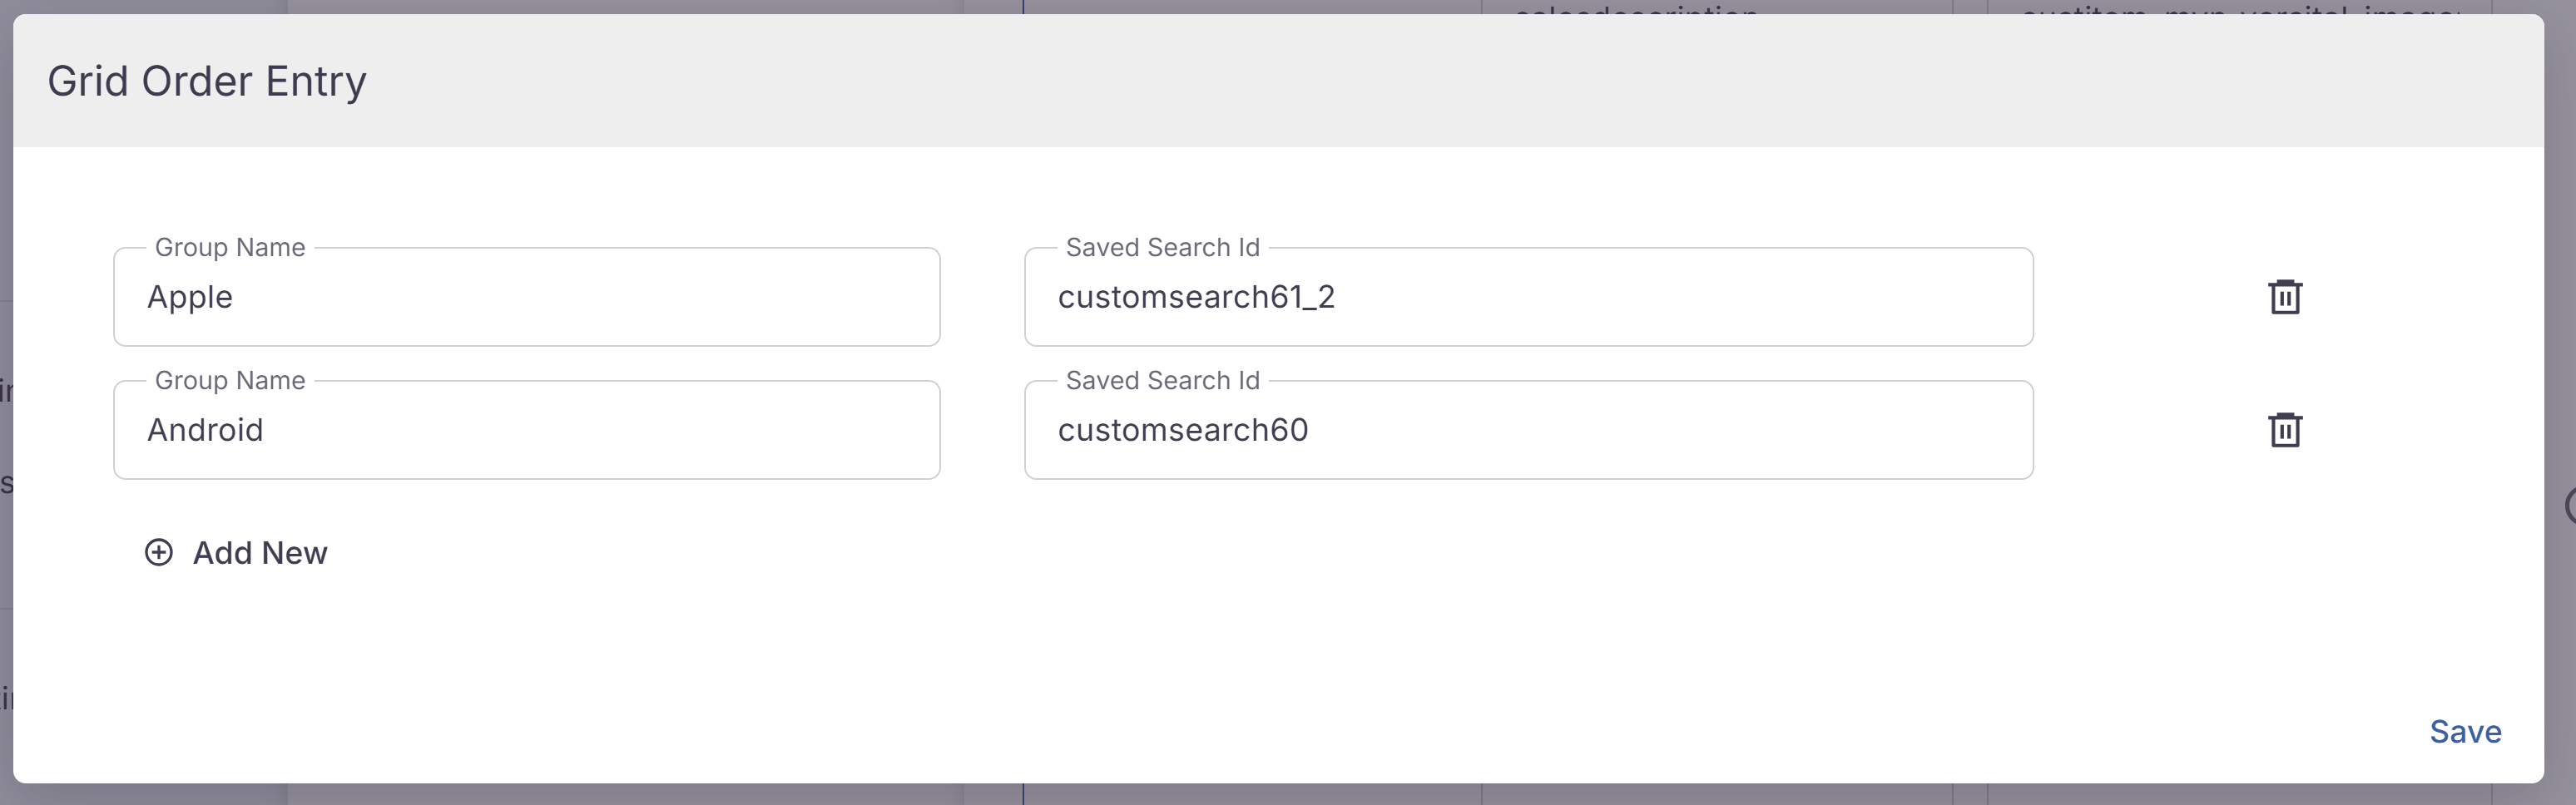Click the customsearch60 text value
The width and height of the screenshot is (2576, 805).
(1183, 430)
